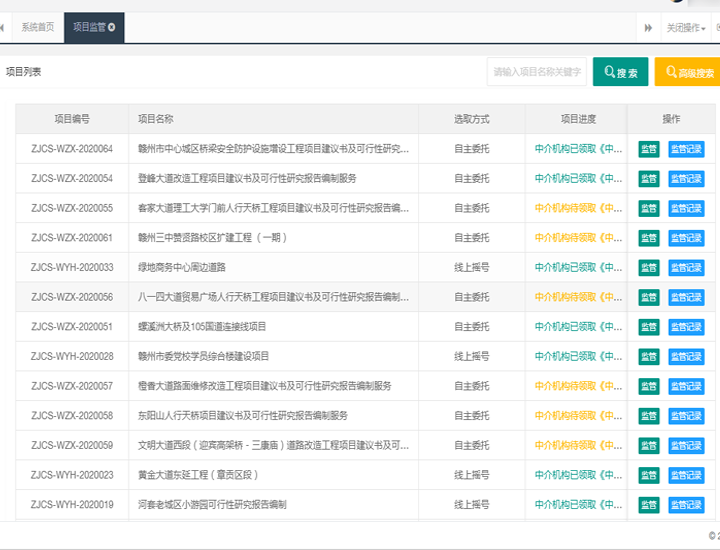Click the tabs scroll-right double arrow icon

(x=648, y=28)
